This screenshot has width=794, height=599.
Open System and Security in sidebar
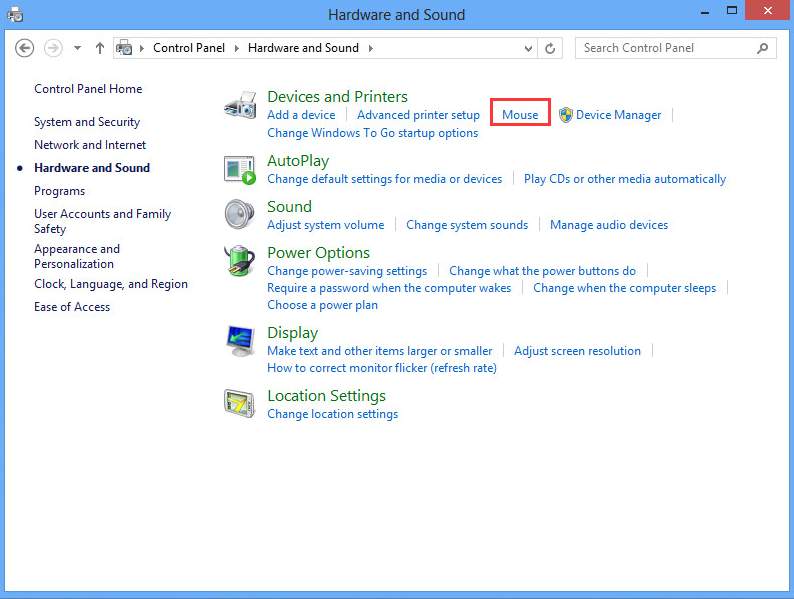click(x=87, y=122)
